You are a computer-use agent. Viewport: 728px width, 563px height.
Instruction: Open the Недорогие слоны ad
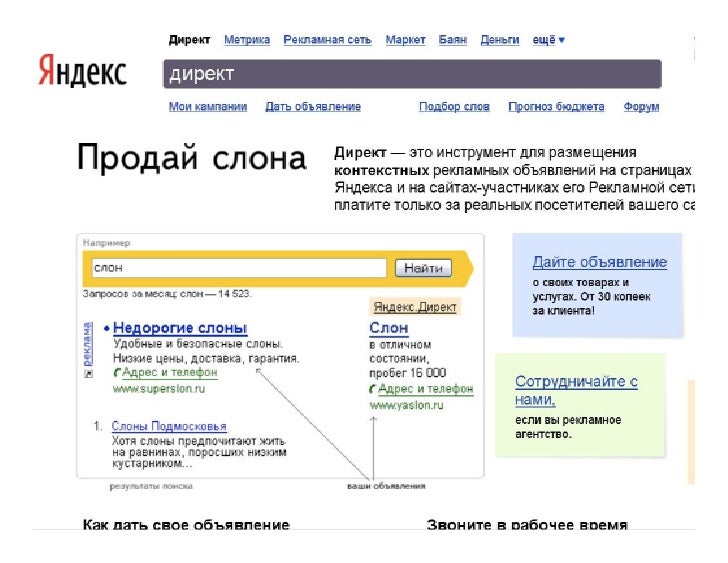(180, 328)
